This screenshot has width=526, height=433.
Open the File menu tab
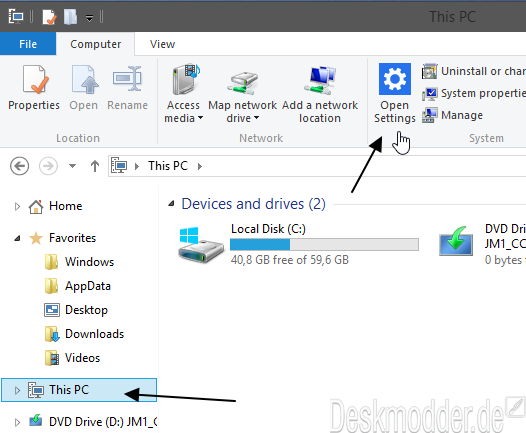(x=28, y=44)
